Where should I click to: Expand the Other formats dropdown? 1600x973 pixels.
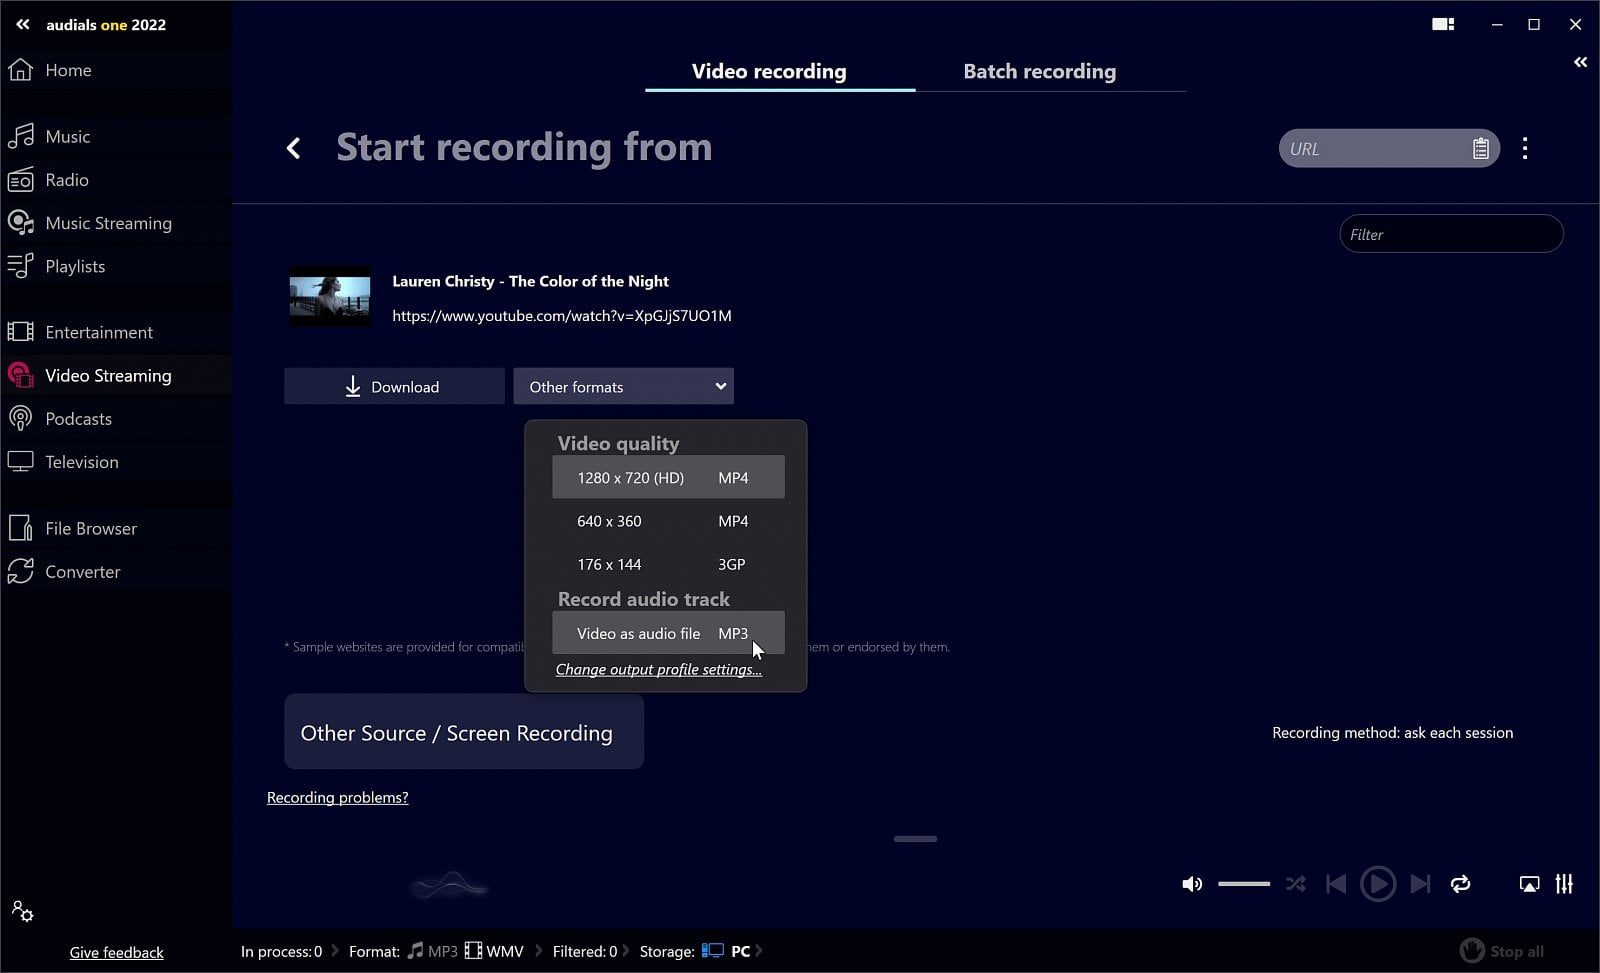coord(623,386)
